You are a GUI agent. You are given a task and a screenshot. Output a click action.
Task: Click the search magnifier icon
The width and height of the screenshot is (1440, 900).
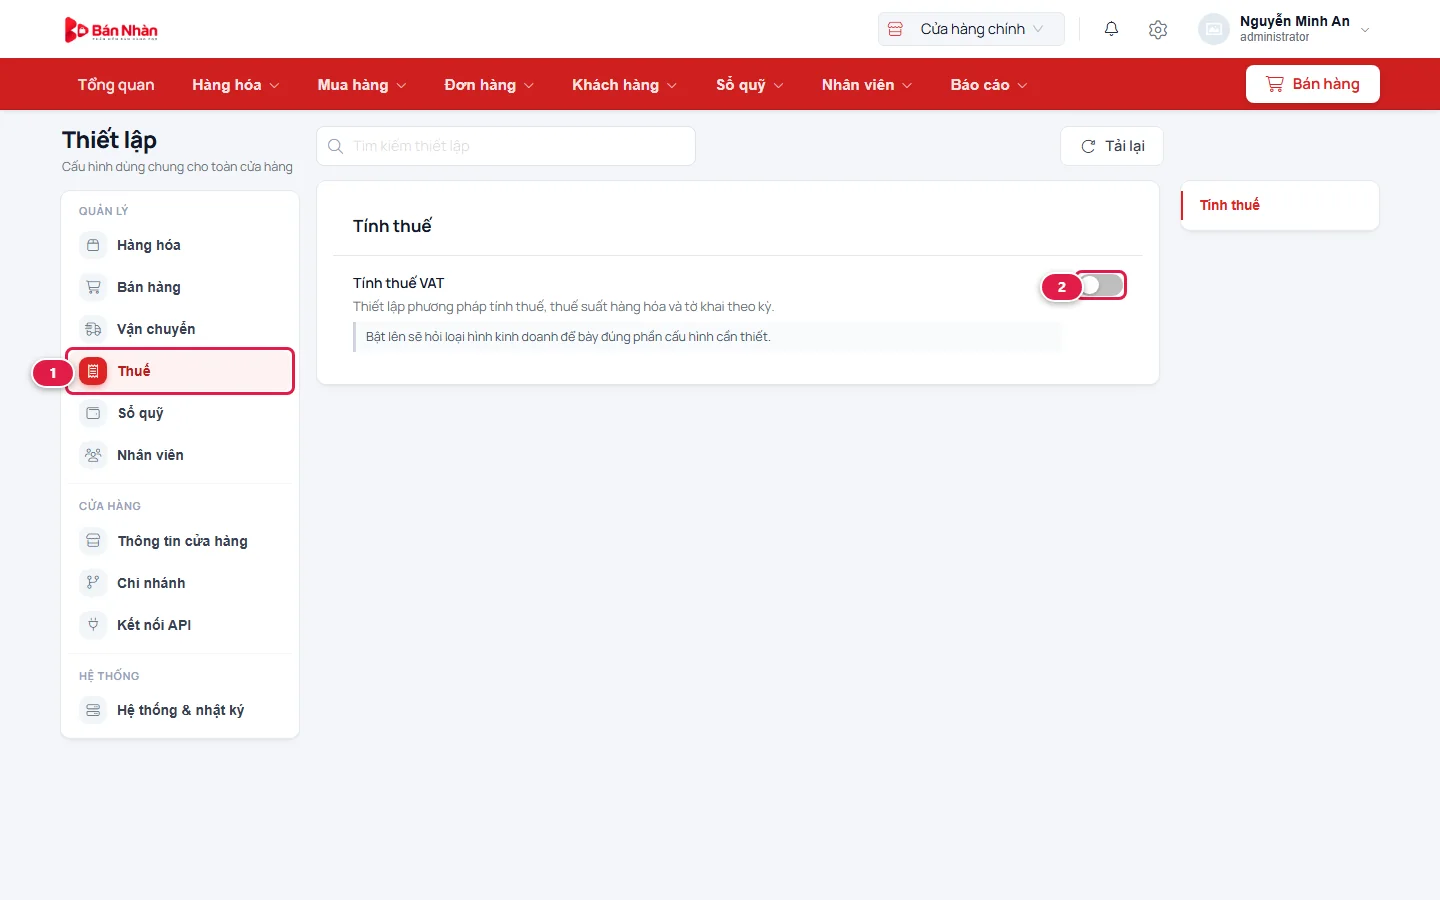pyautogui.click(x=336, y=146)
